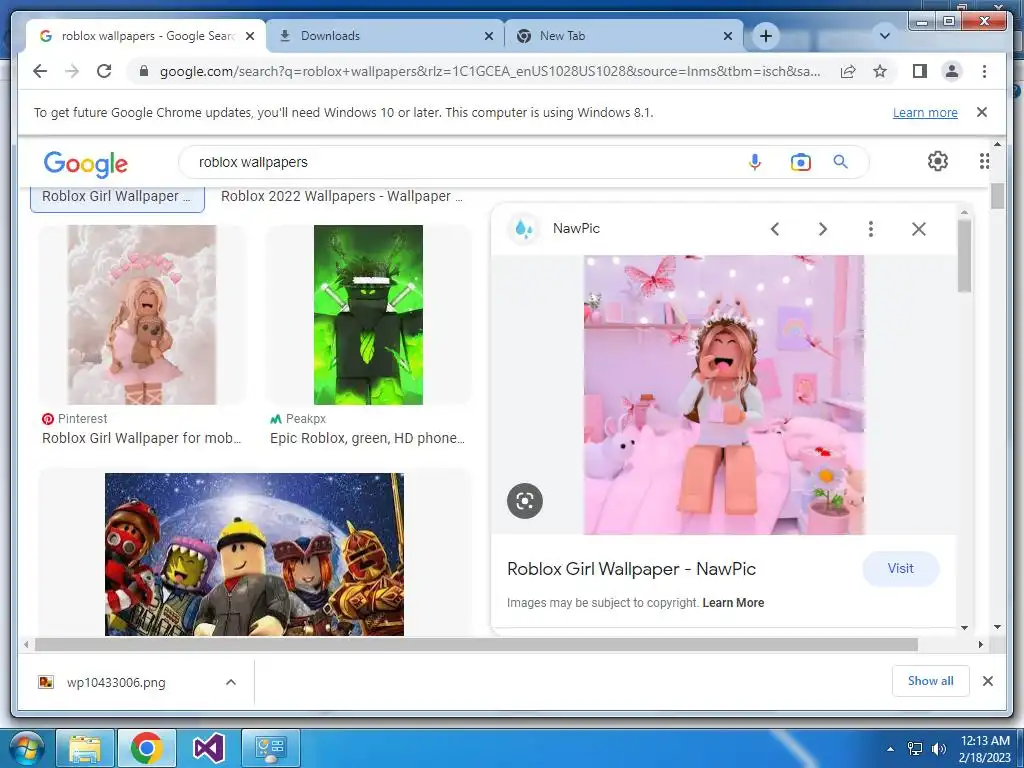Select Roblox Girl Wallpaper result chip
Viewport: 1024px width, 768px height.
click(x=118, y=197)
